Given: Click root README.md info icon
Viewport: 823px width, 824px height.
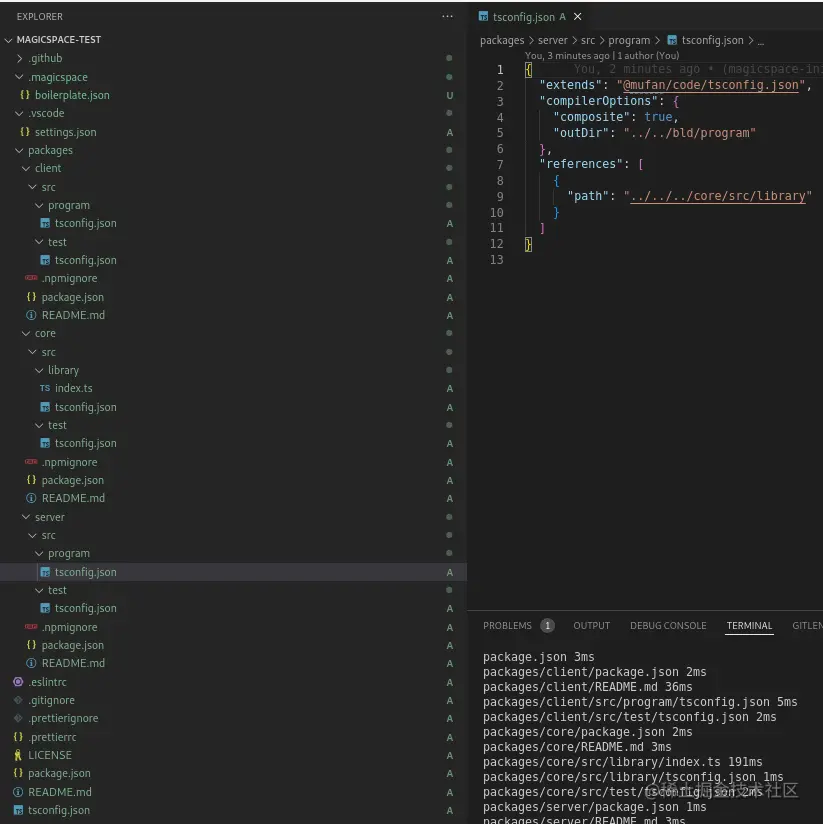Looking at the screenshot, I should pyautogui.click(x=18, y=792).
